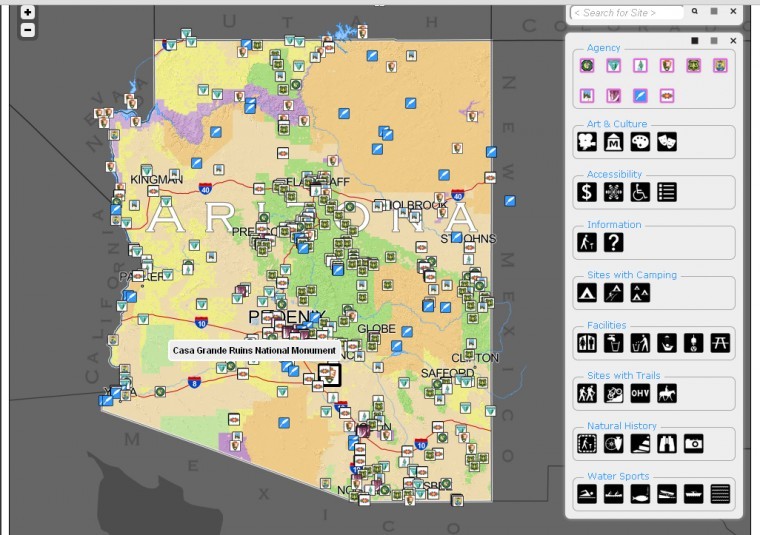Image resolution: width=760 pixels, height=535 pixels.
Task: Close the filter categories panel
Action: point(733,41)
